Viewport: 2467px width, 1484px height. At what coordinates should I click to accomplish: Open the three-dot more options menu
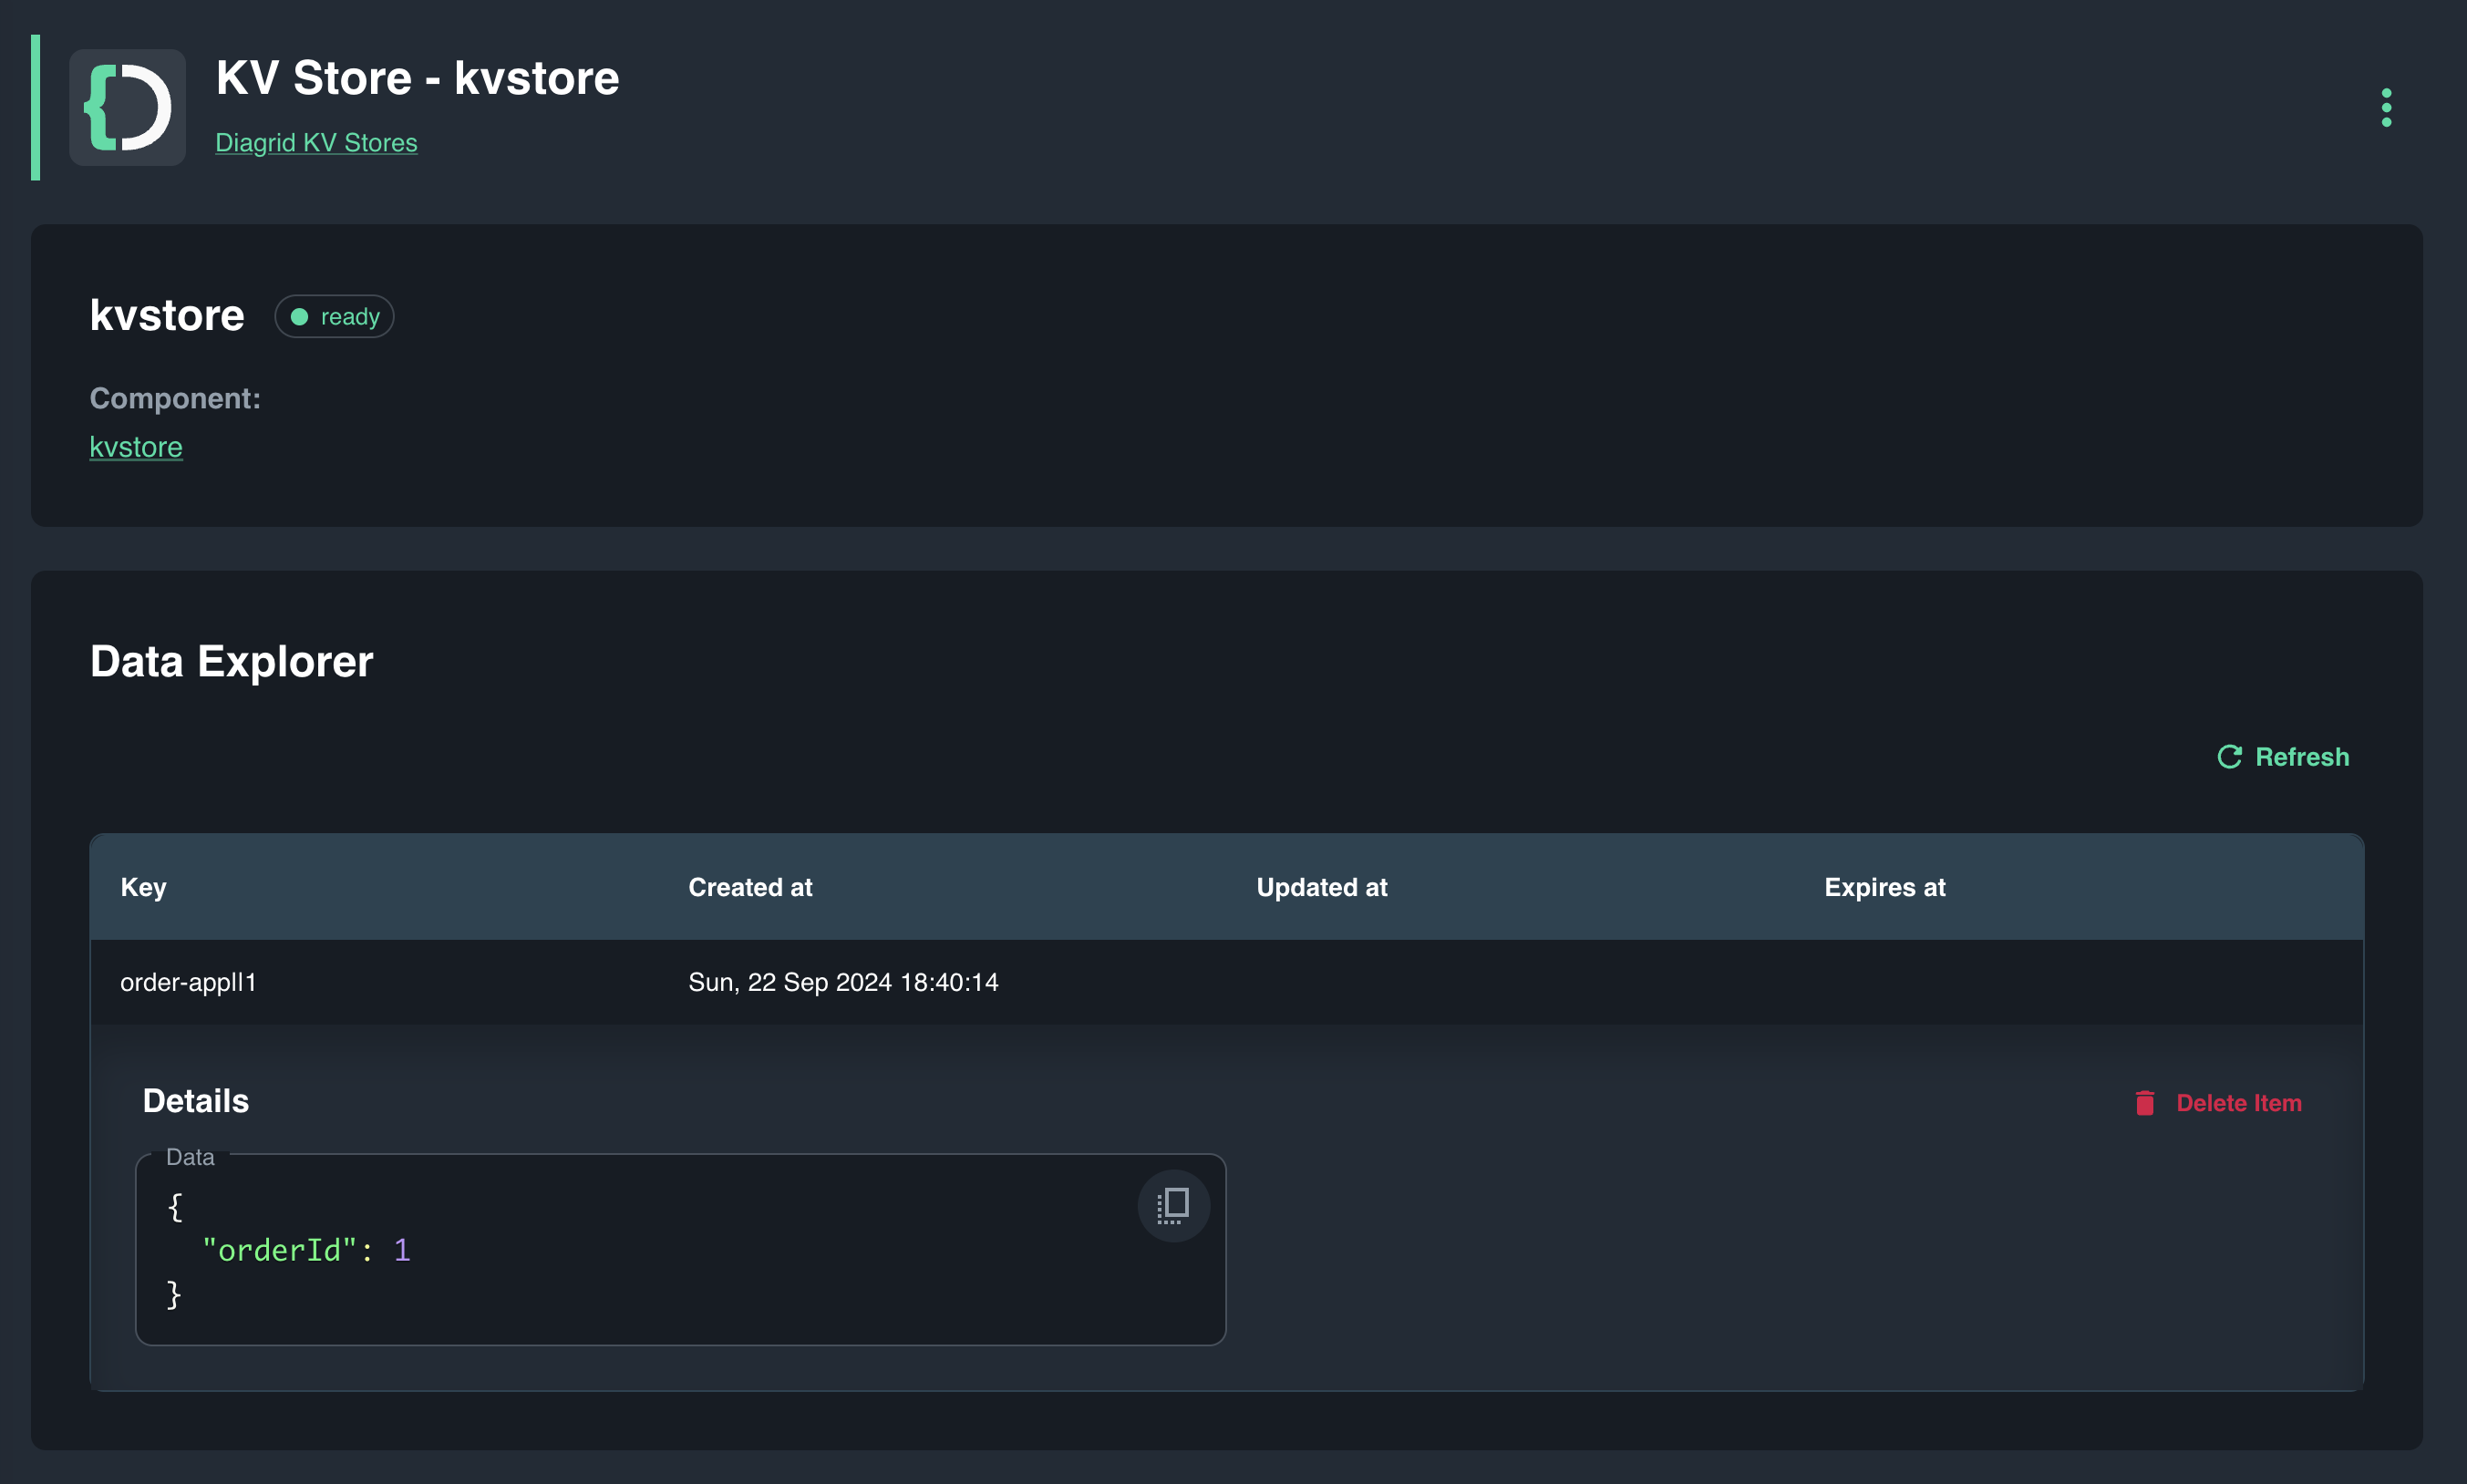(x=2386, y=108)
